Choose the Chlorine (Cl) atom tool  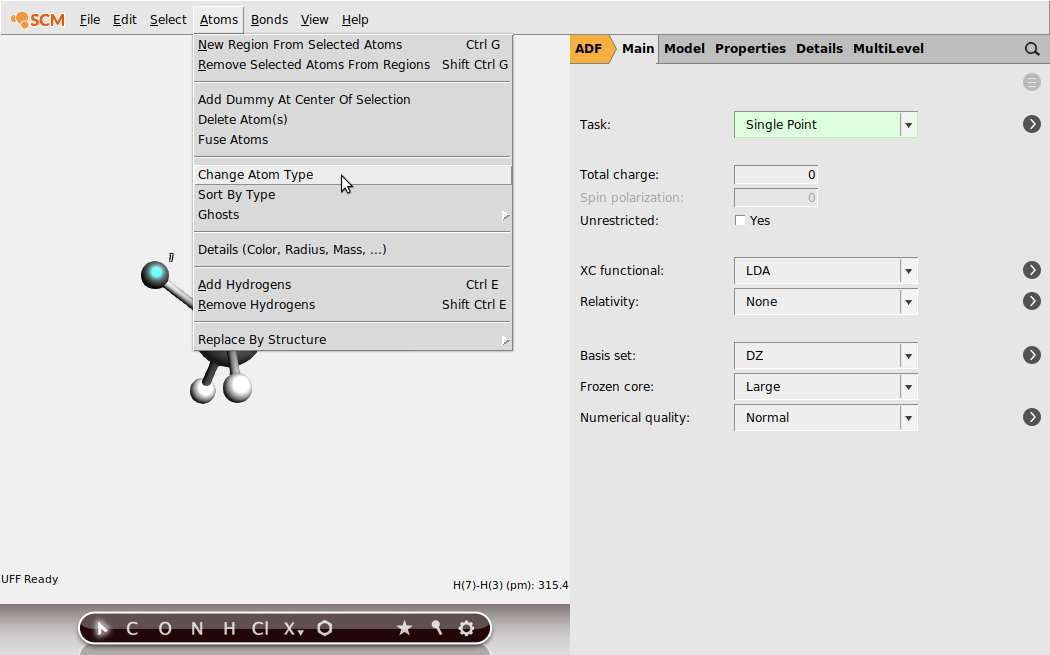260,628
